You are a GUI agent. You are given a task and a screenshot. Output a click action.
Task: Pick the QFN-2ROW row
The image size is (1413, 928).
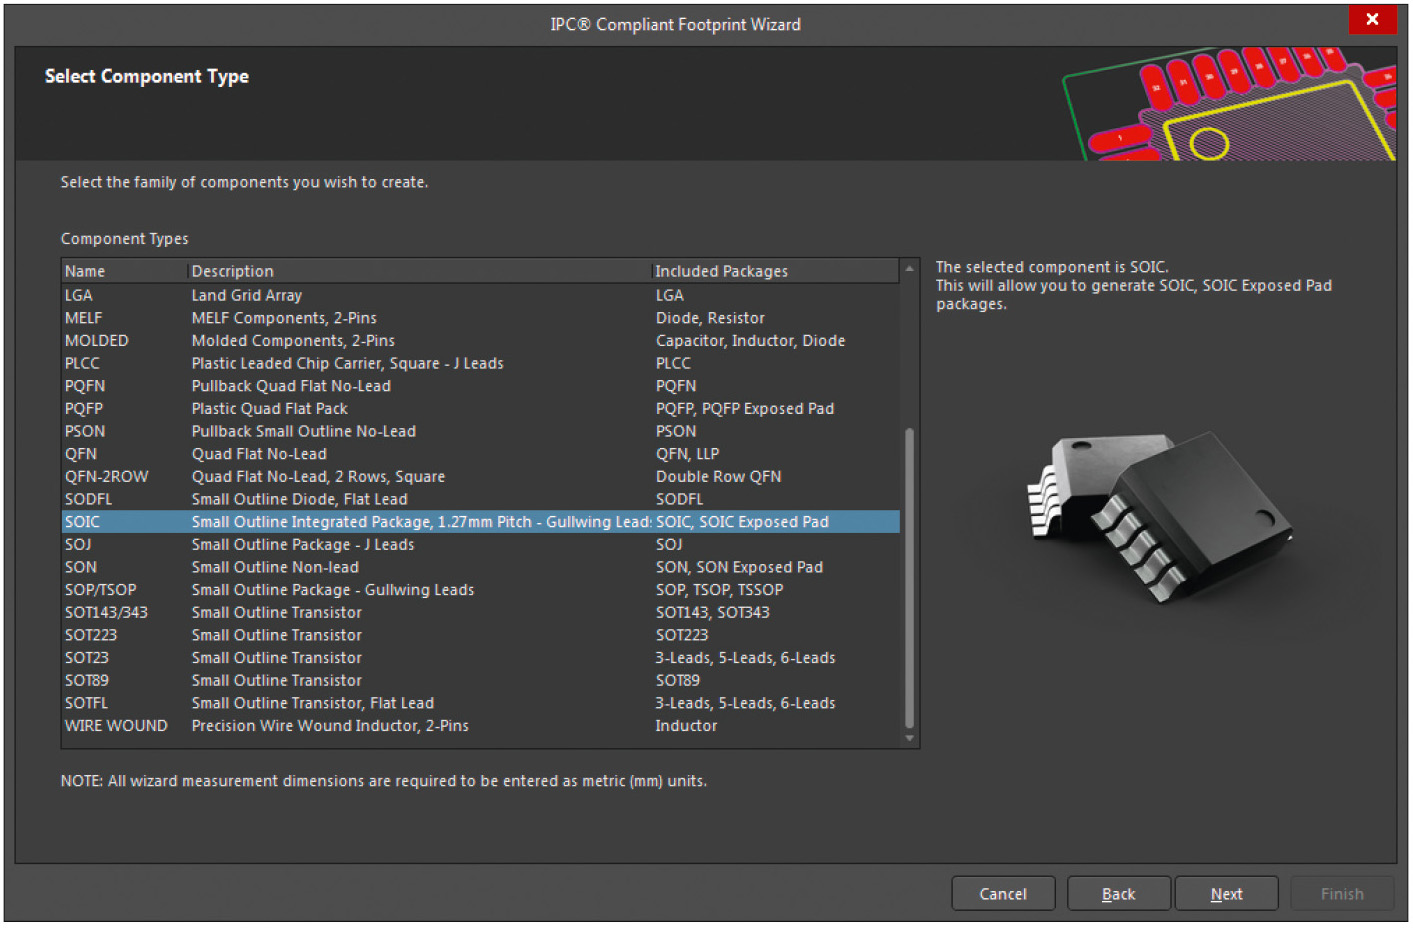(x=480, y=477)
